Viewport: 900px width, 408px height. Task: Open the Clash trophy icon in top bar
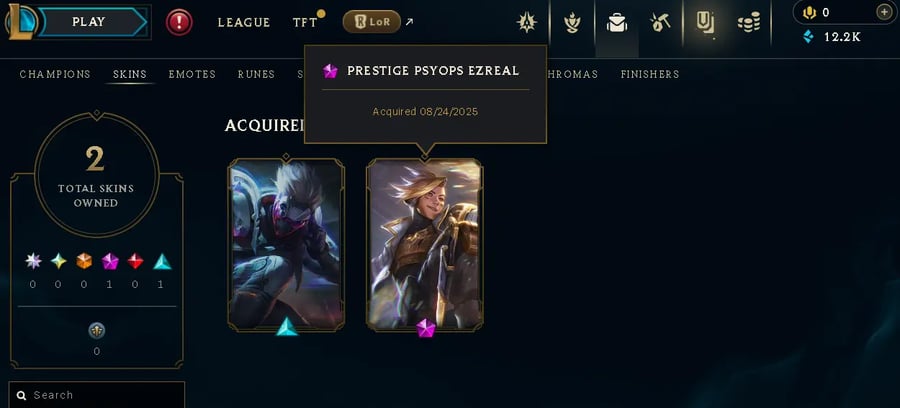(572, 22)
